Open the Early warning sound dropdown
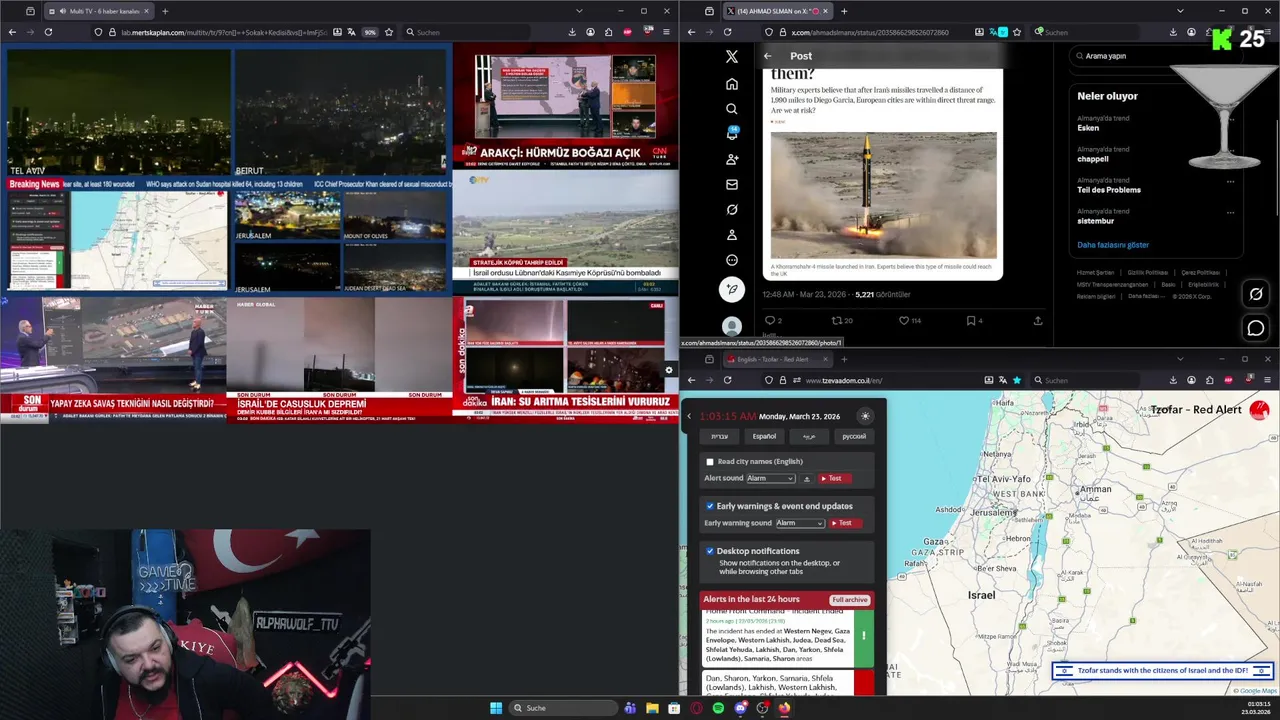 coord(800,523)
